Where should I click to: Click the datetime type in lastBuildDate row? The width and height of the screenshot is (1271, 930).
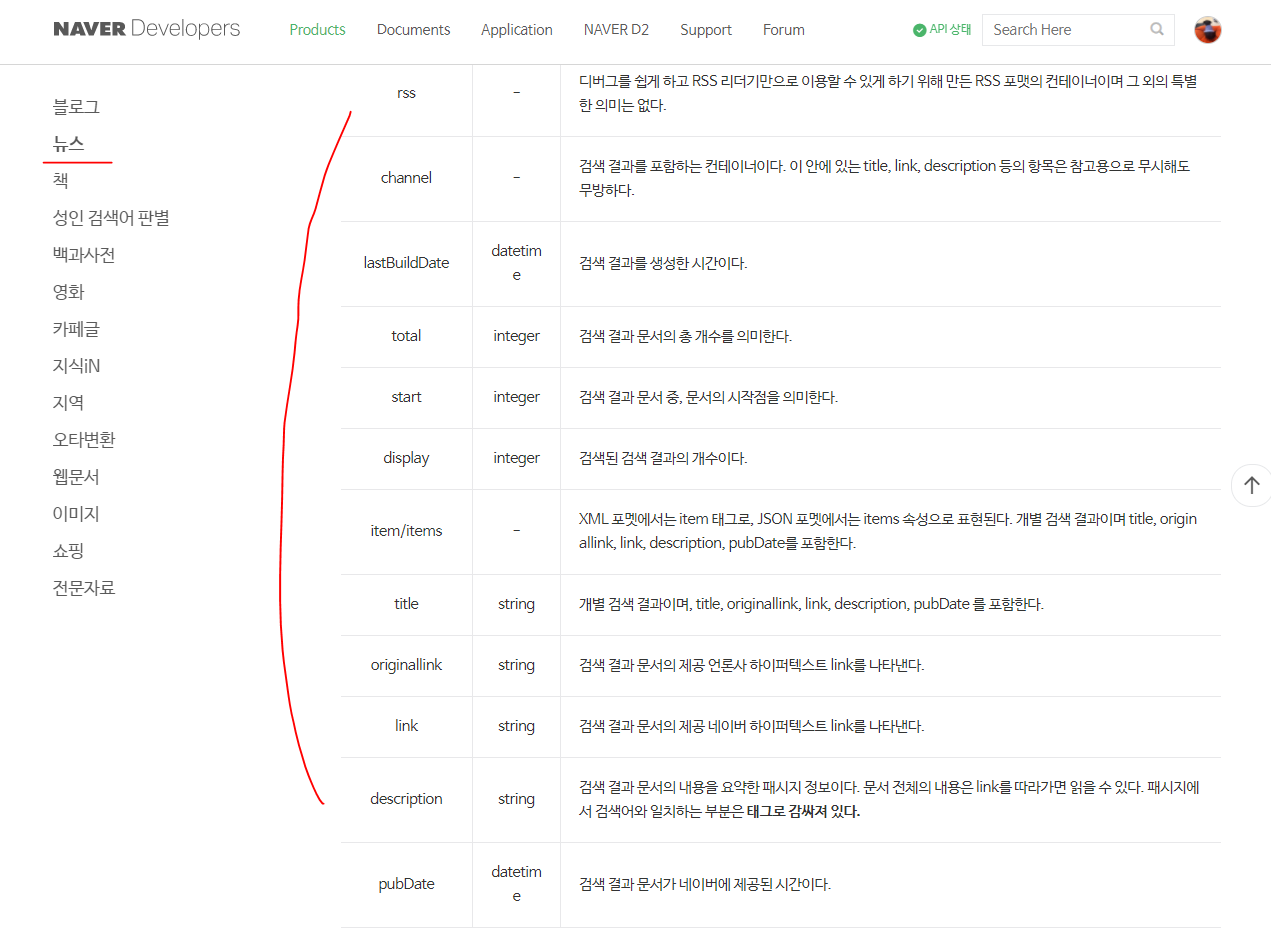516,263
